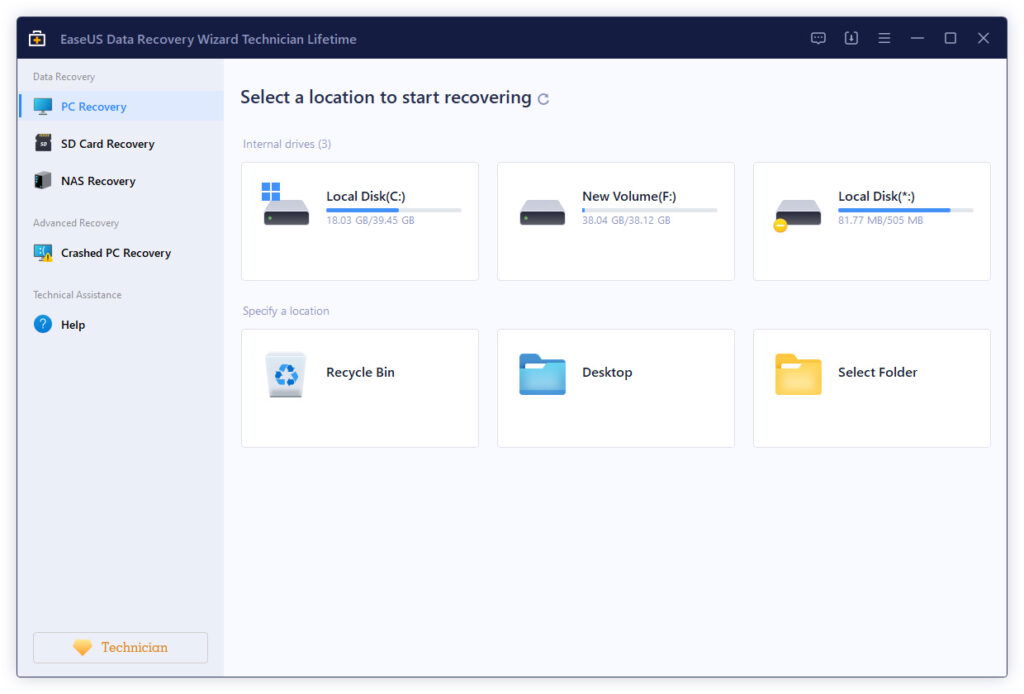1024x694 pixels.
Task: Click the 'Advanced Recovery' section label
Action: coord(76,223)
